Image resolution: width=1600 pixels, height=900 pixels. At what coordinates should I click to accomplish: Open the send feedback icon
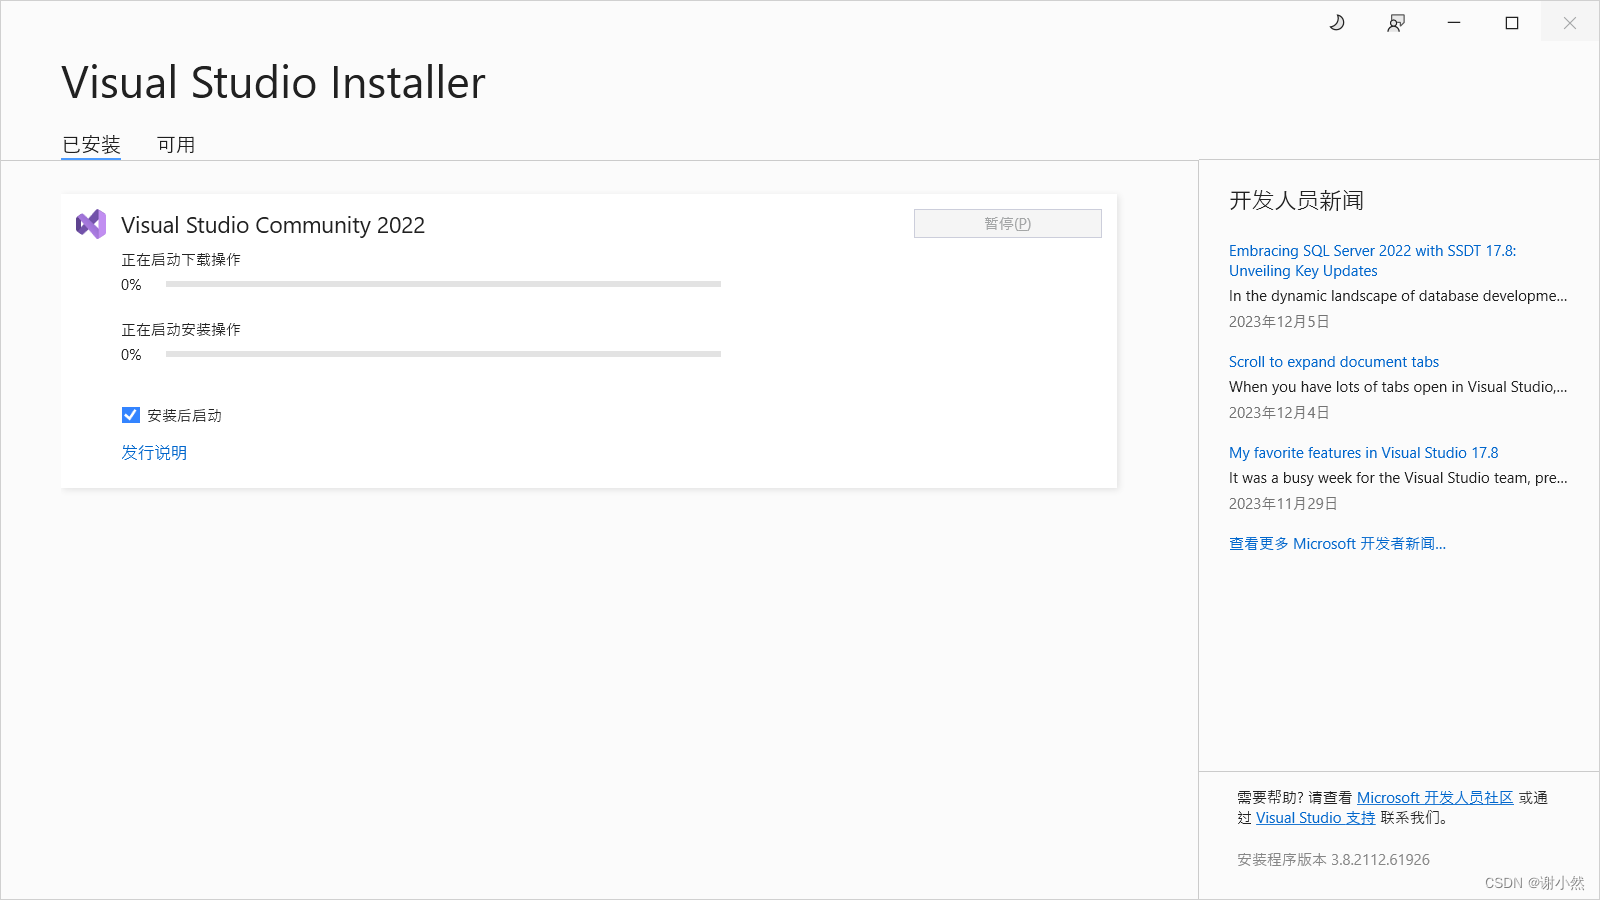[1396, 23]
